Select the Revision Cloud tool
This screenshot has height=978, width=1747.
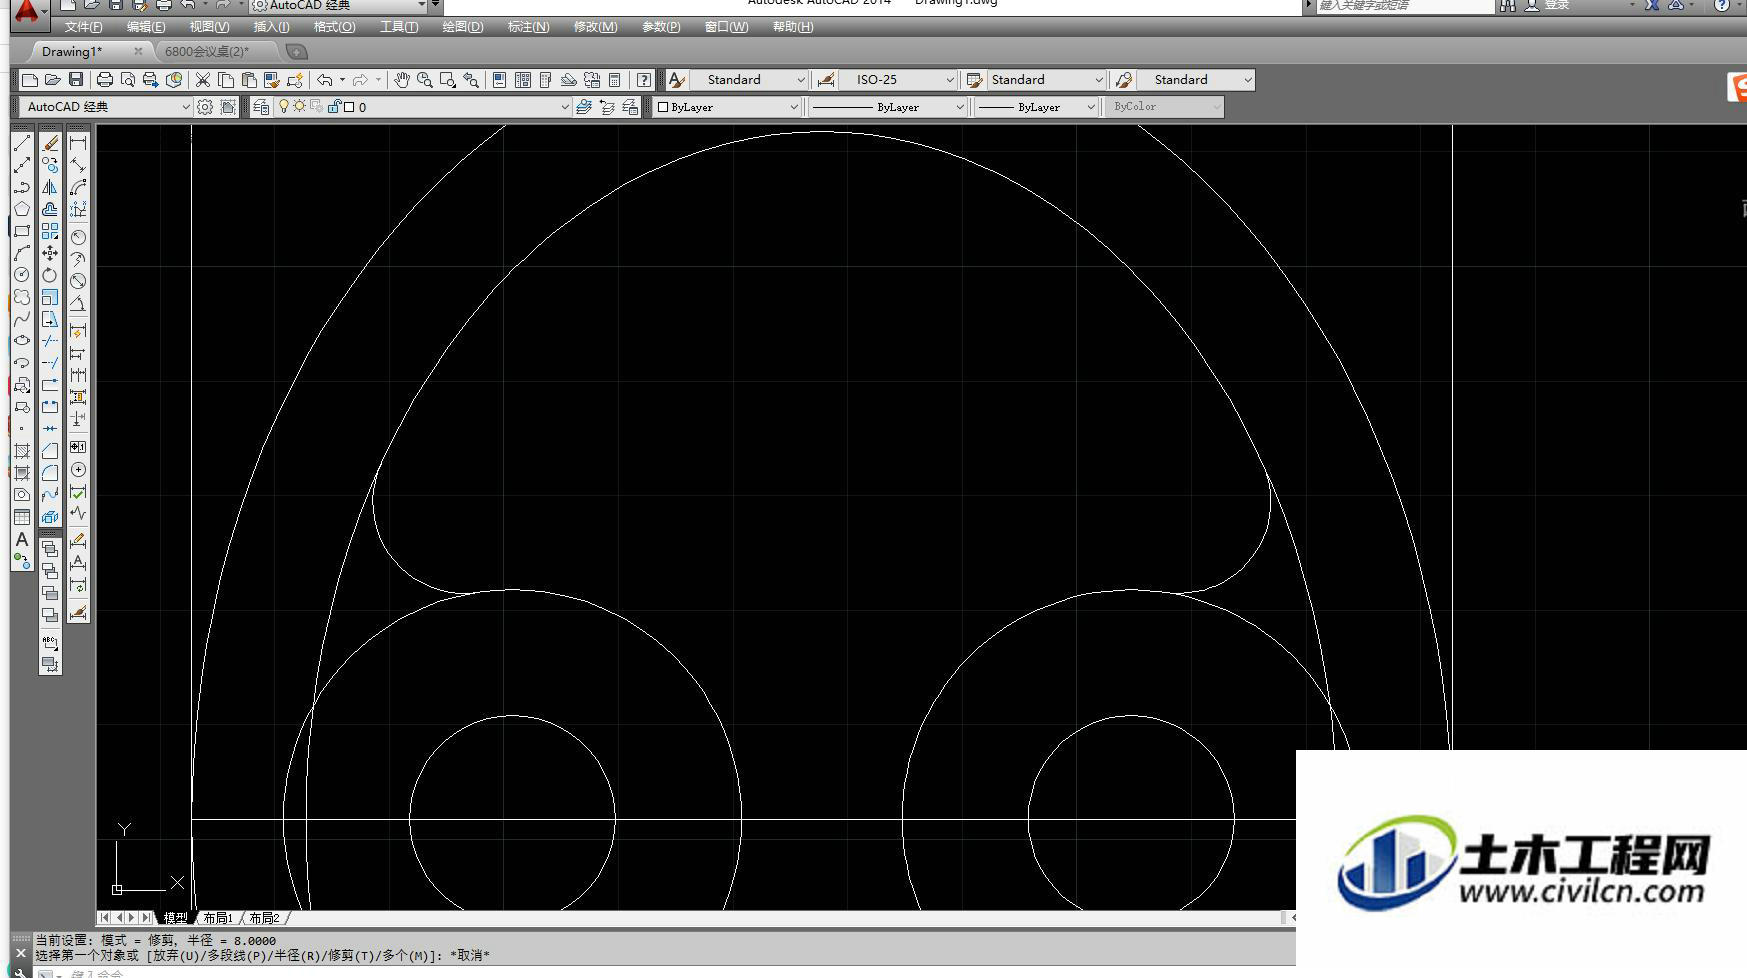point(22,297)
